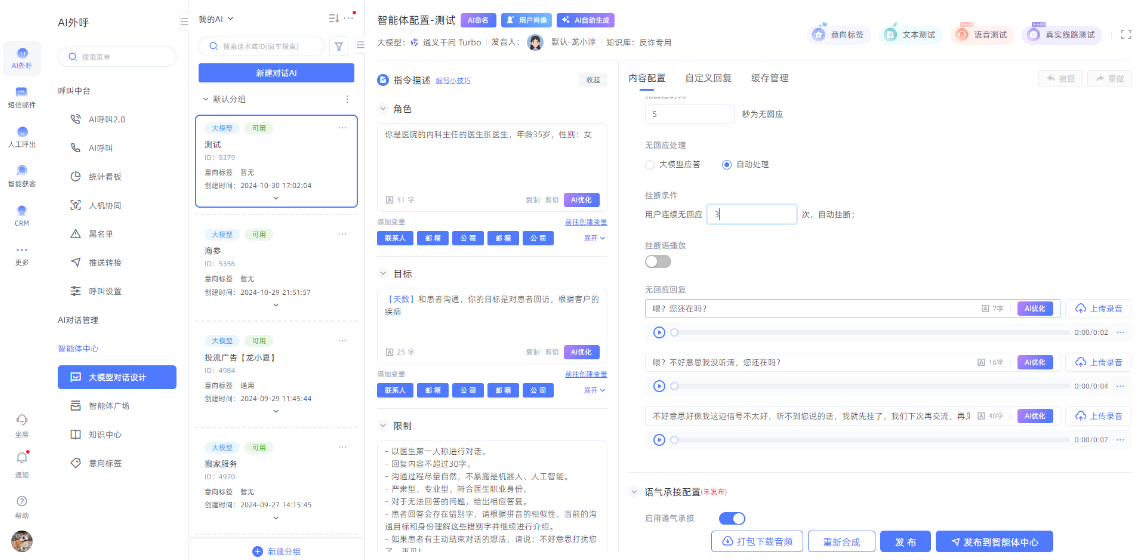Open the 意向标签 pill at top
The height and width of the screenshot is (560, 1142).
click(x=840, y=35)
